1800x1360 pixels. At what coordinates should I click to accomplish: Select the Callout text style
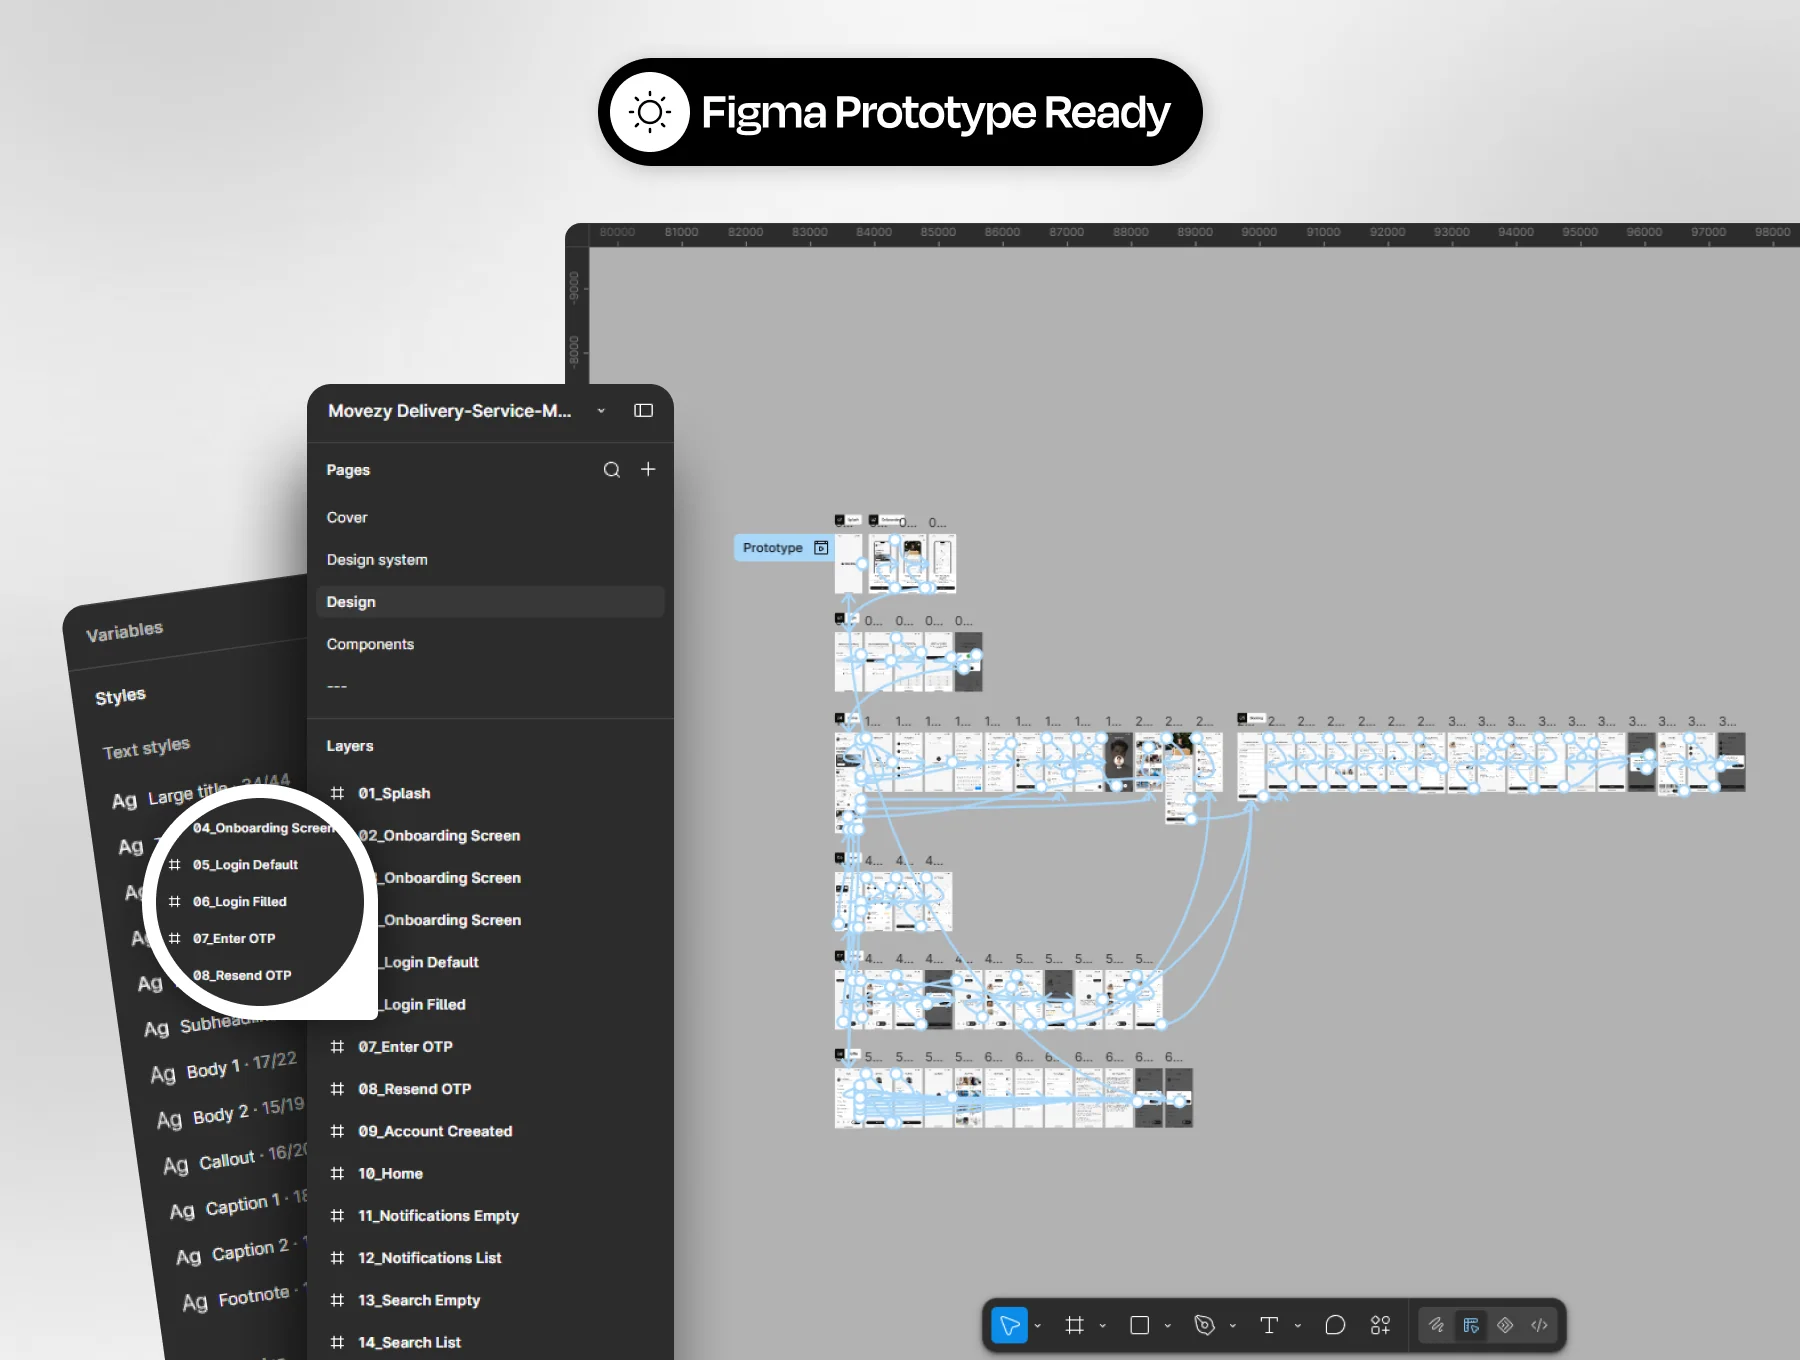tap(236, 1159)
